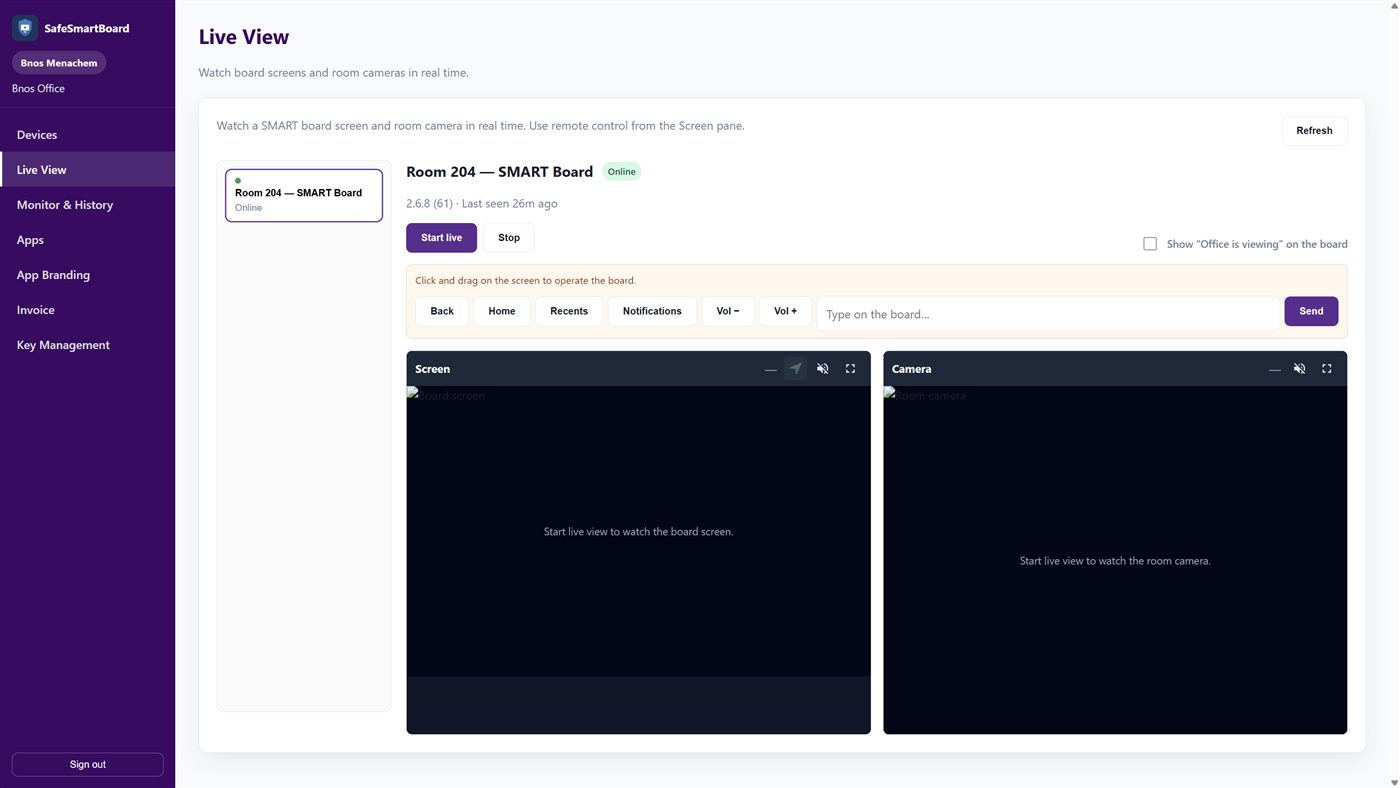Minimize the Screen pane
The height and width of the screenshot is (788, 1400).
[770, 369]
